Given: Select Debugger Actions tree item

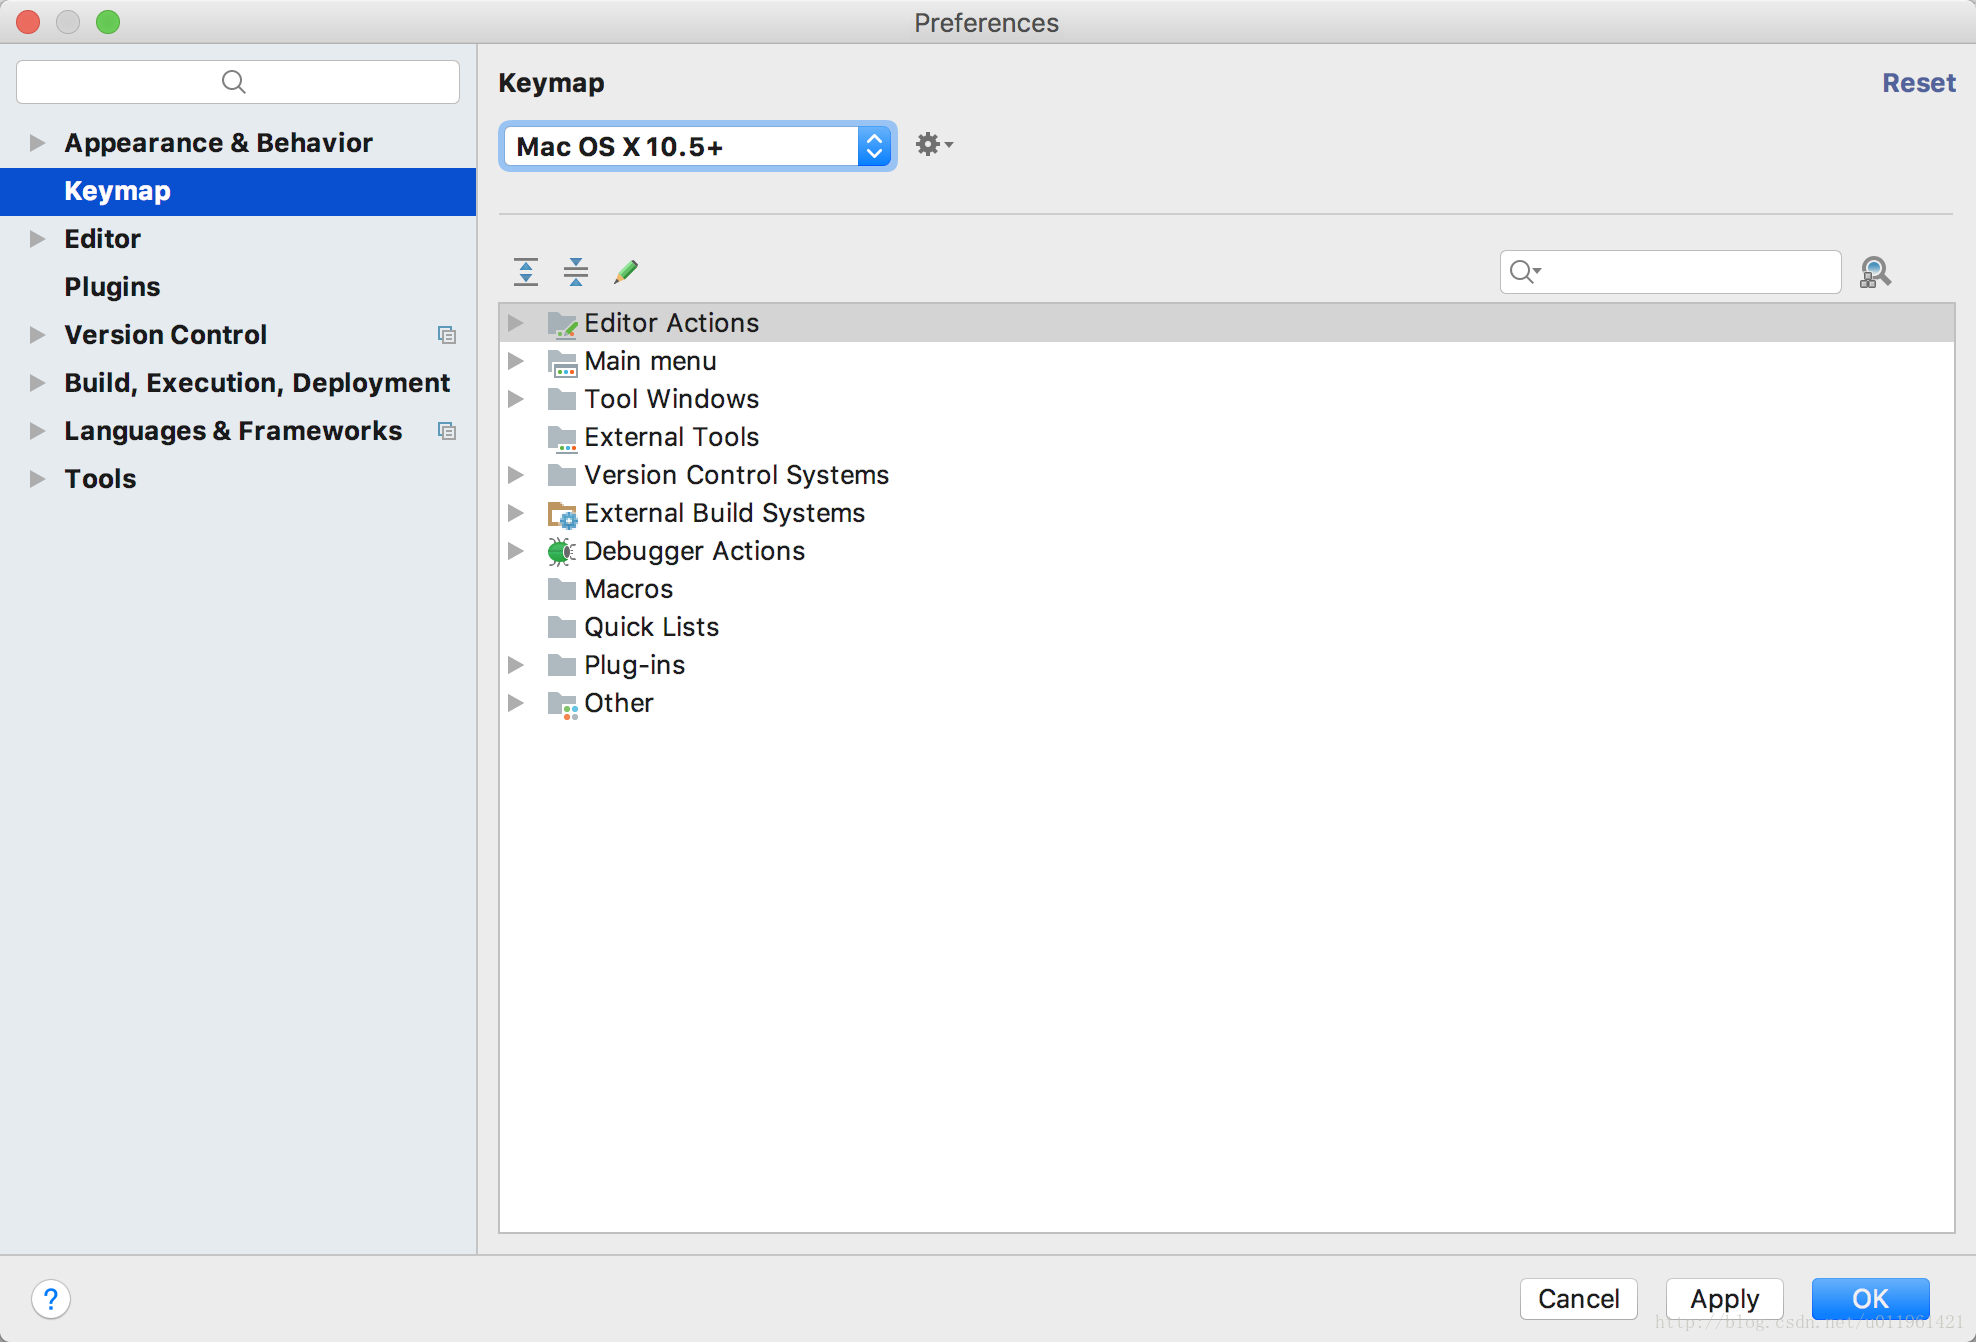Looking at the screenshot, I should (695, 550).
